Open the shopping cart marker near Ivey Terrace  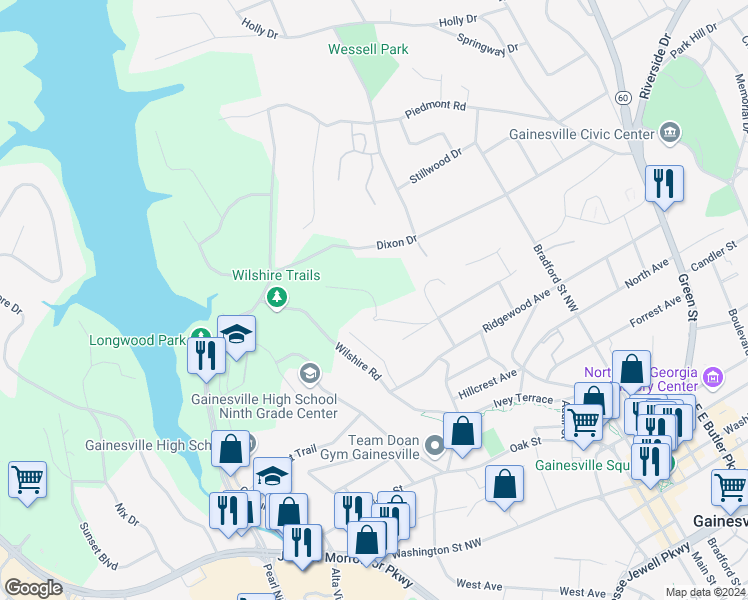583,423
